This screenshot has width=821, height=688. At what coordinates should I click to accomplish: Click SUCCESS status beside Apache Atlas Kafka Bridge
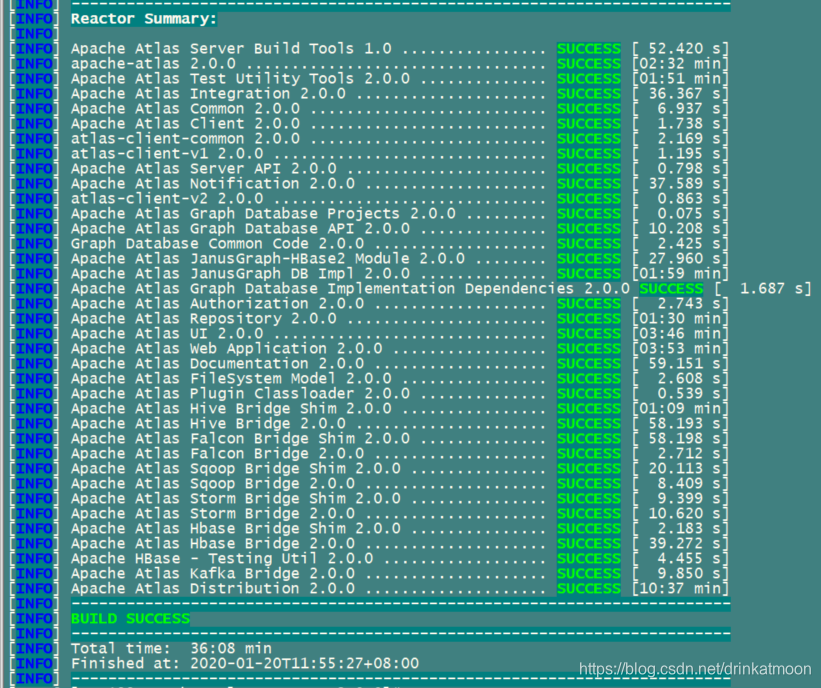(x=589, y=574)
